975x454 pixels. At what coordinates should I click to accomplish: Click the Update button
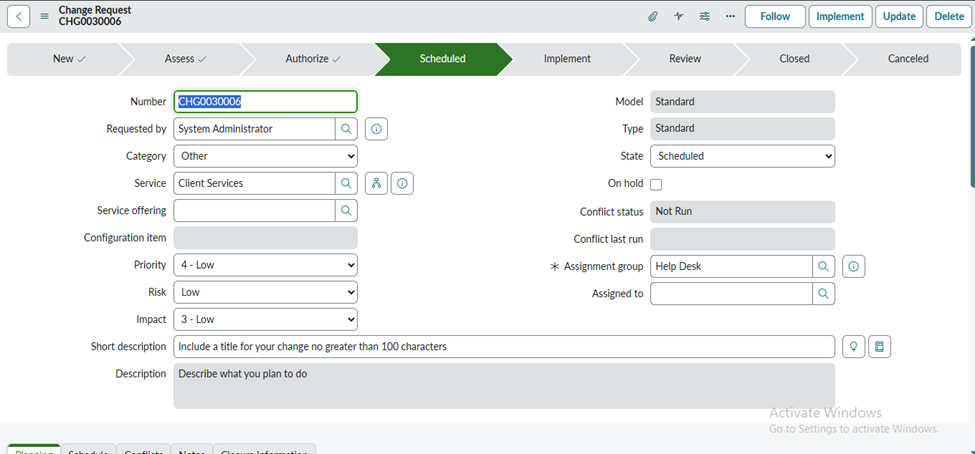point(899,16)
